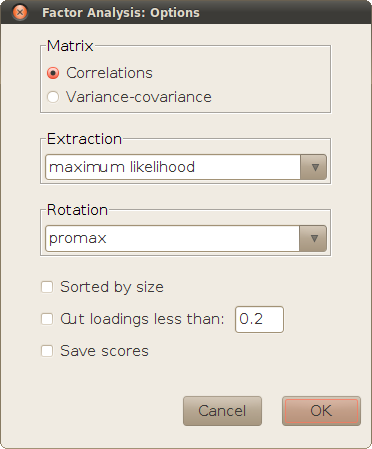
Task: Click the Factor Analysis: Options title bar
Action: pos(186,12)
